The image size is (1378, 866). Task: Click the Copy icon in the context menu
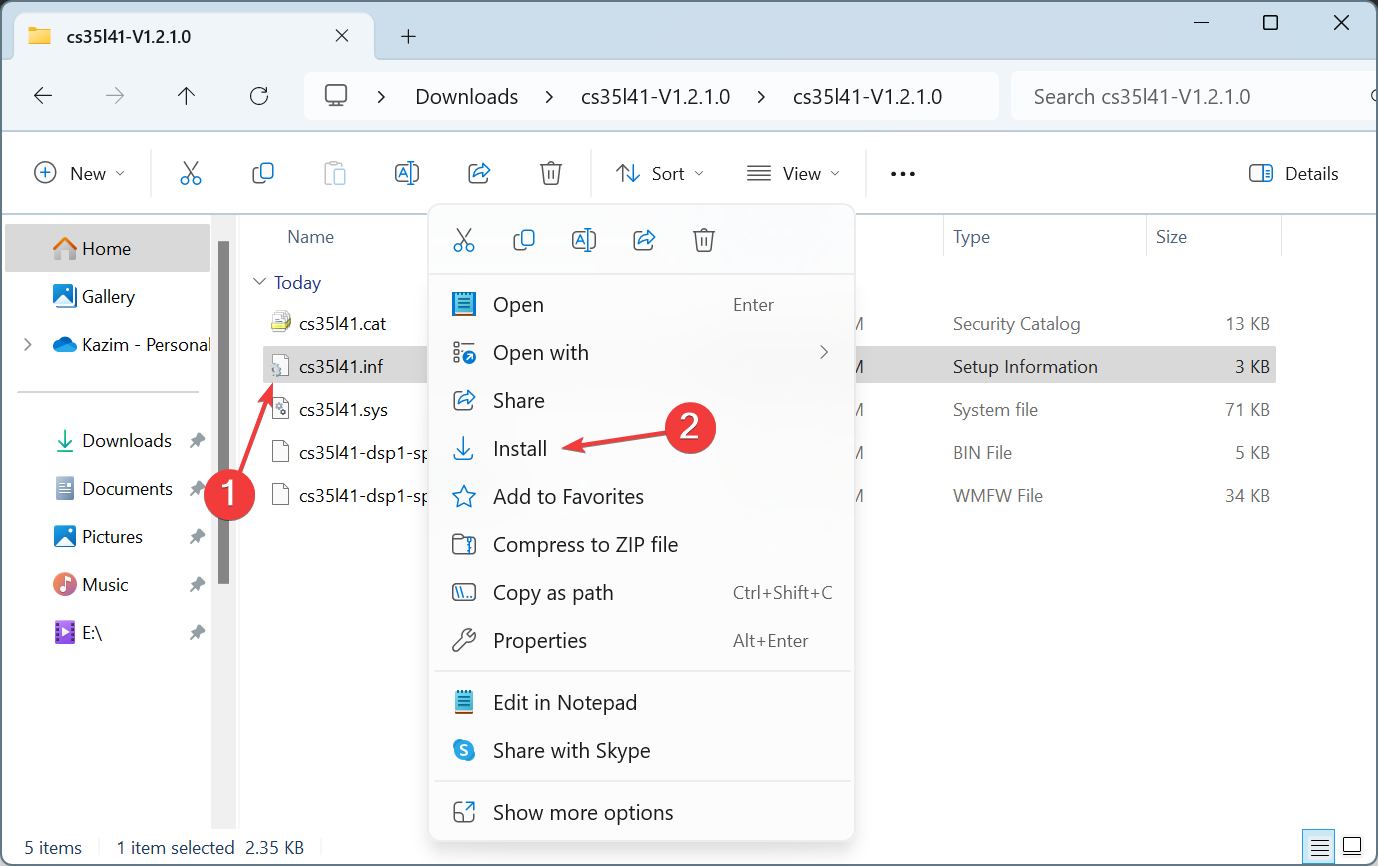pyautogui.click(x=524, y=240)
